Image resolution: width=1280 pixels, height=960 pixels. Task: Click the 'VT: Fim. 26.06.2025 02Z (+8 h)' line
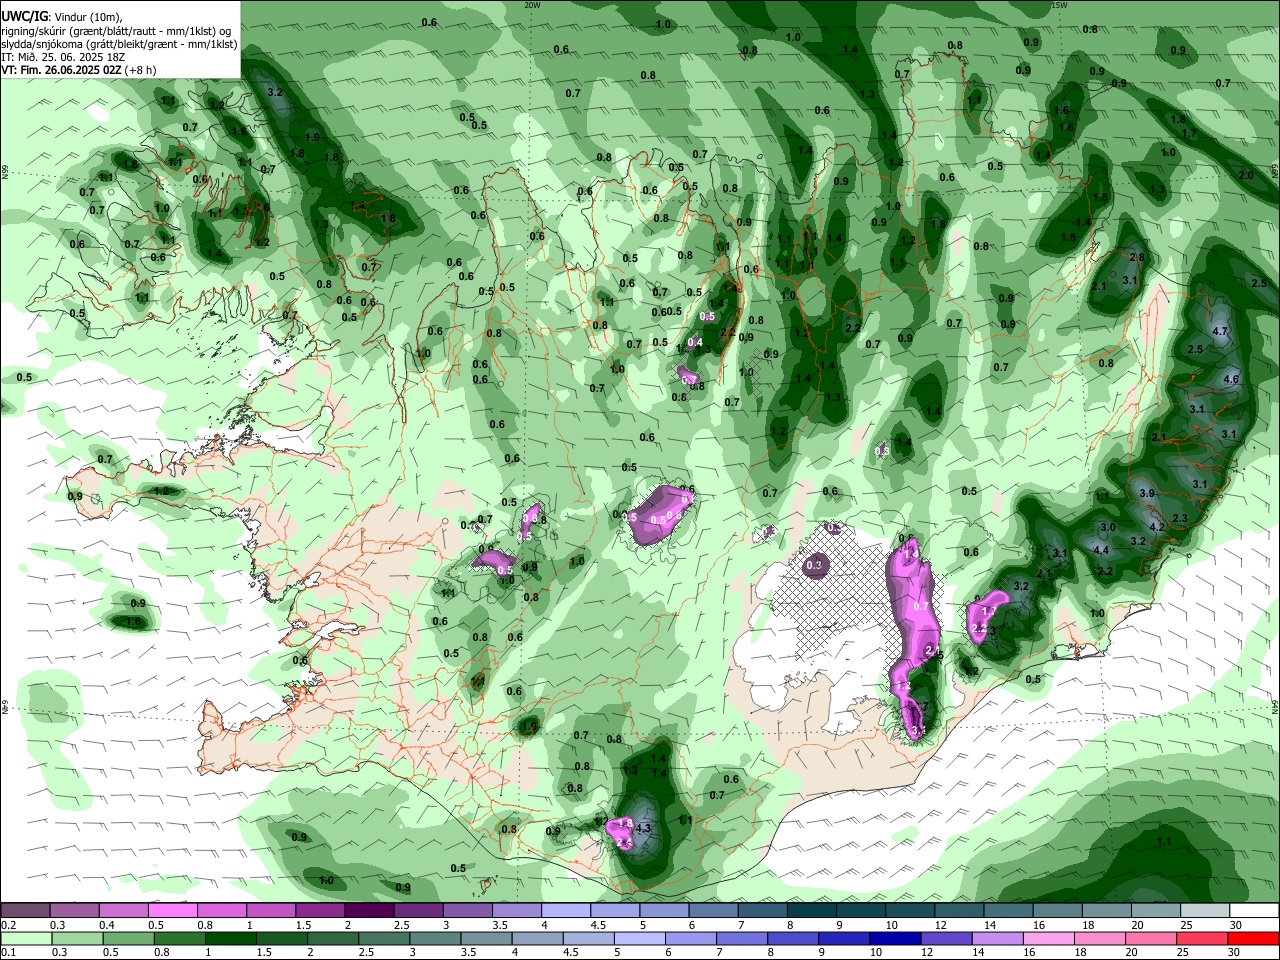click(x=79, y=70)
